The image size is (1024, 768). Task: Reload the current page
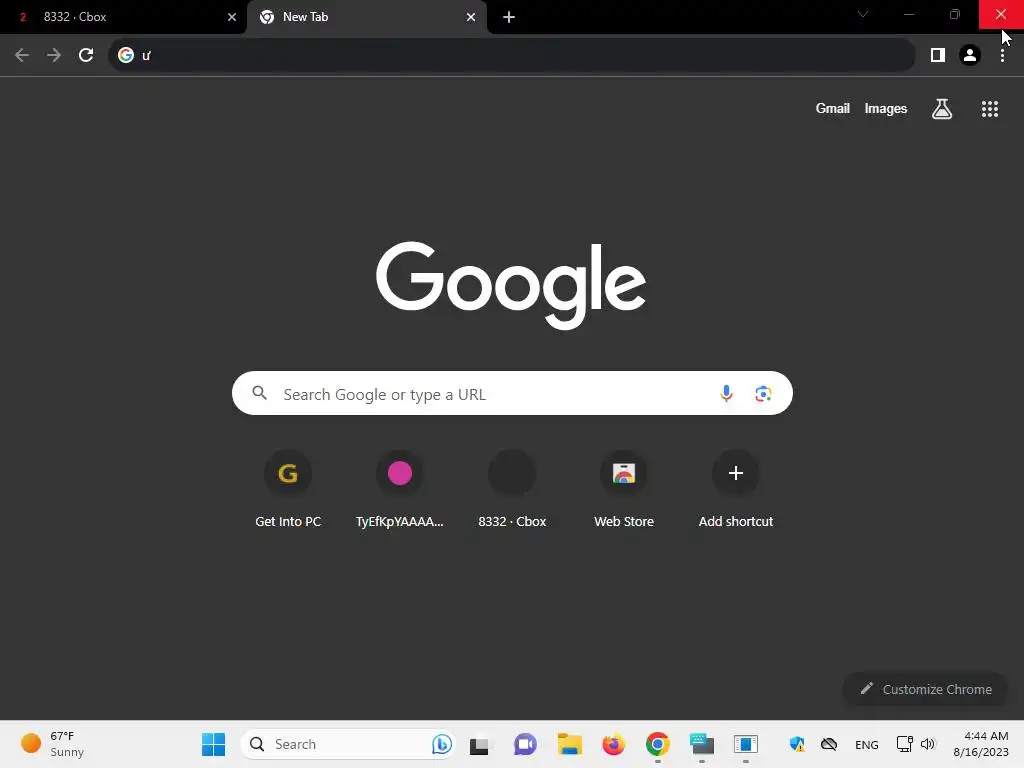[x=86, y=56]
